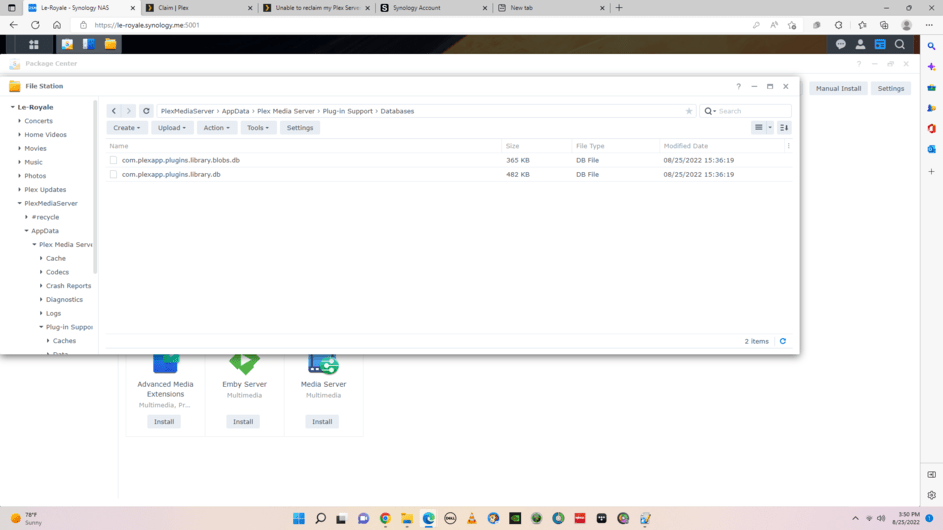Open DSM user account options icon

(x=861, y=45)
